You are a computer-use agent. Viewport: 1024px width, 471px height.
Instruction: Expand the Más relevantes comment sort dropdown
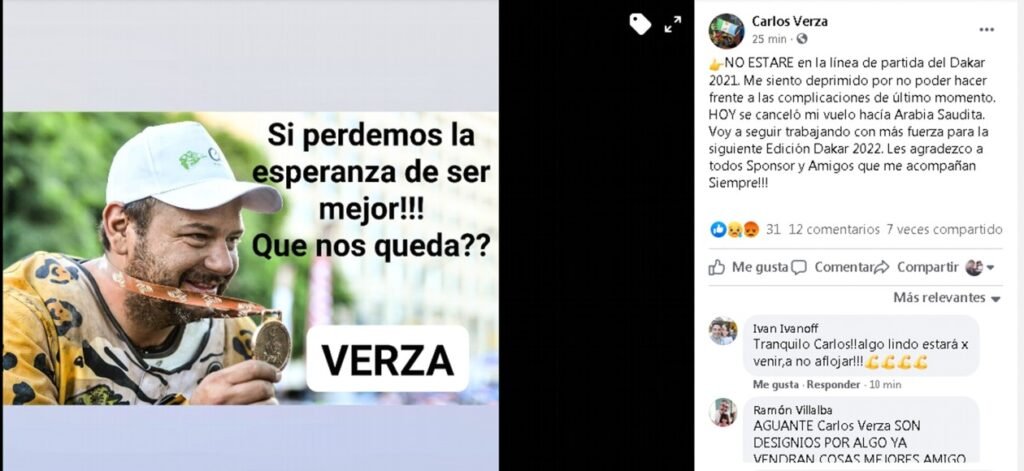click(x=946, y=298)
